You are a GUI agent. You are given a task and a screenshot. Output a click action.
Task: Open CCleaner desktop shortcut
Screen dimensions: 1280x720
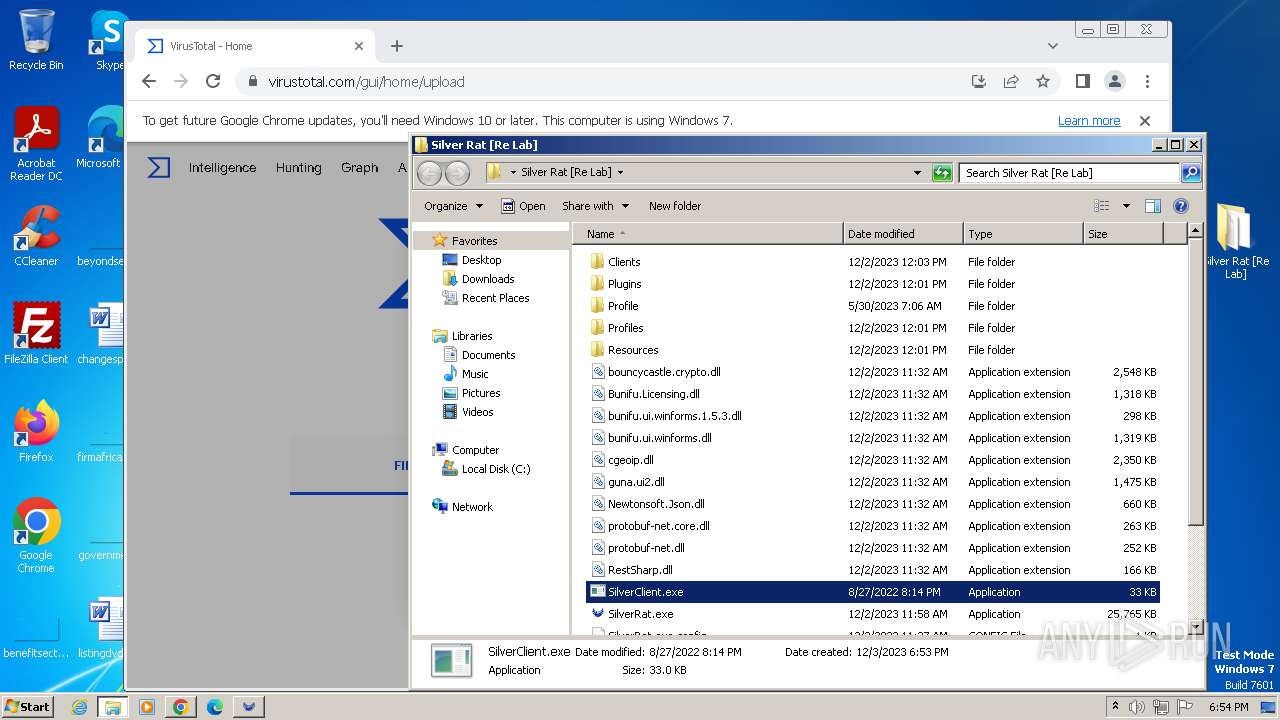point(36,236)
